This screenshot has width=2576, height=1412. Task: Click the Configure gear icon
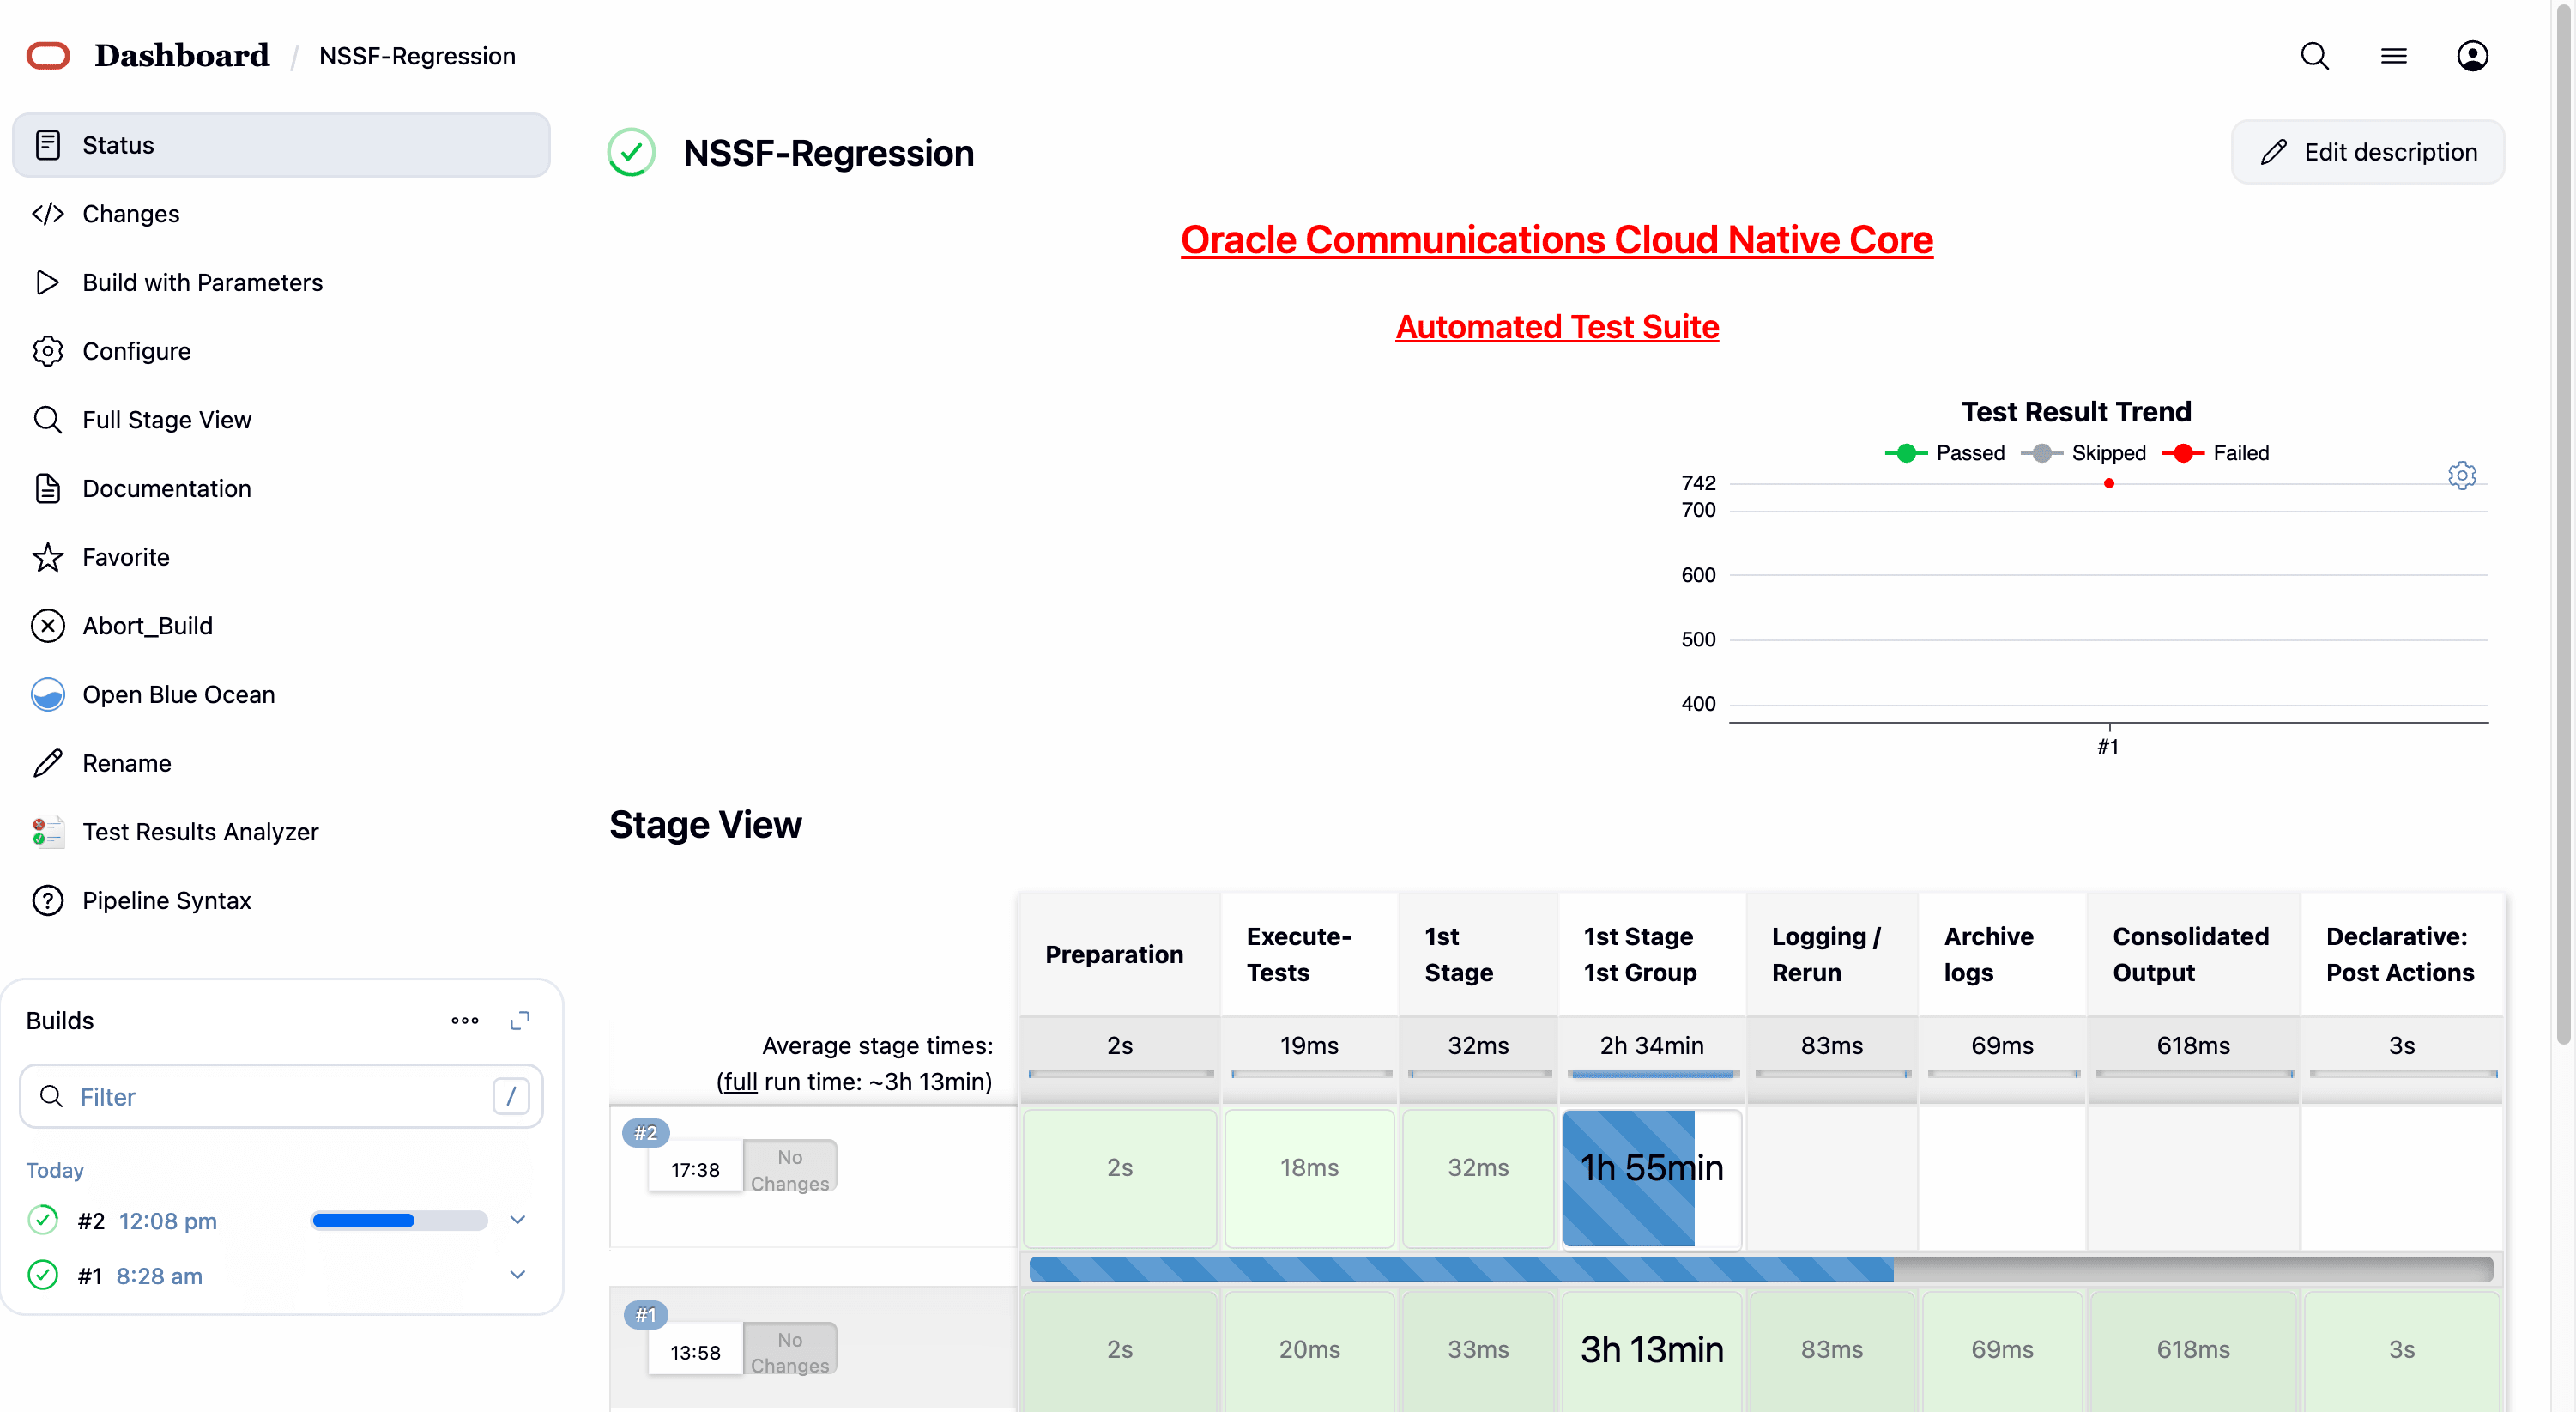tap(48, 351)
